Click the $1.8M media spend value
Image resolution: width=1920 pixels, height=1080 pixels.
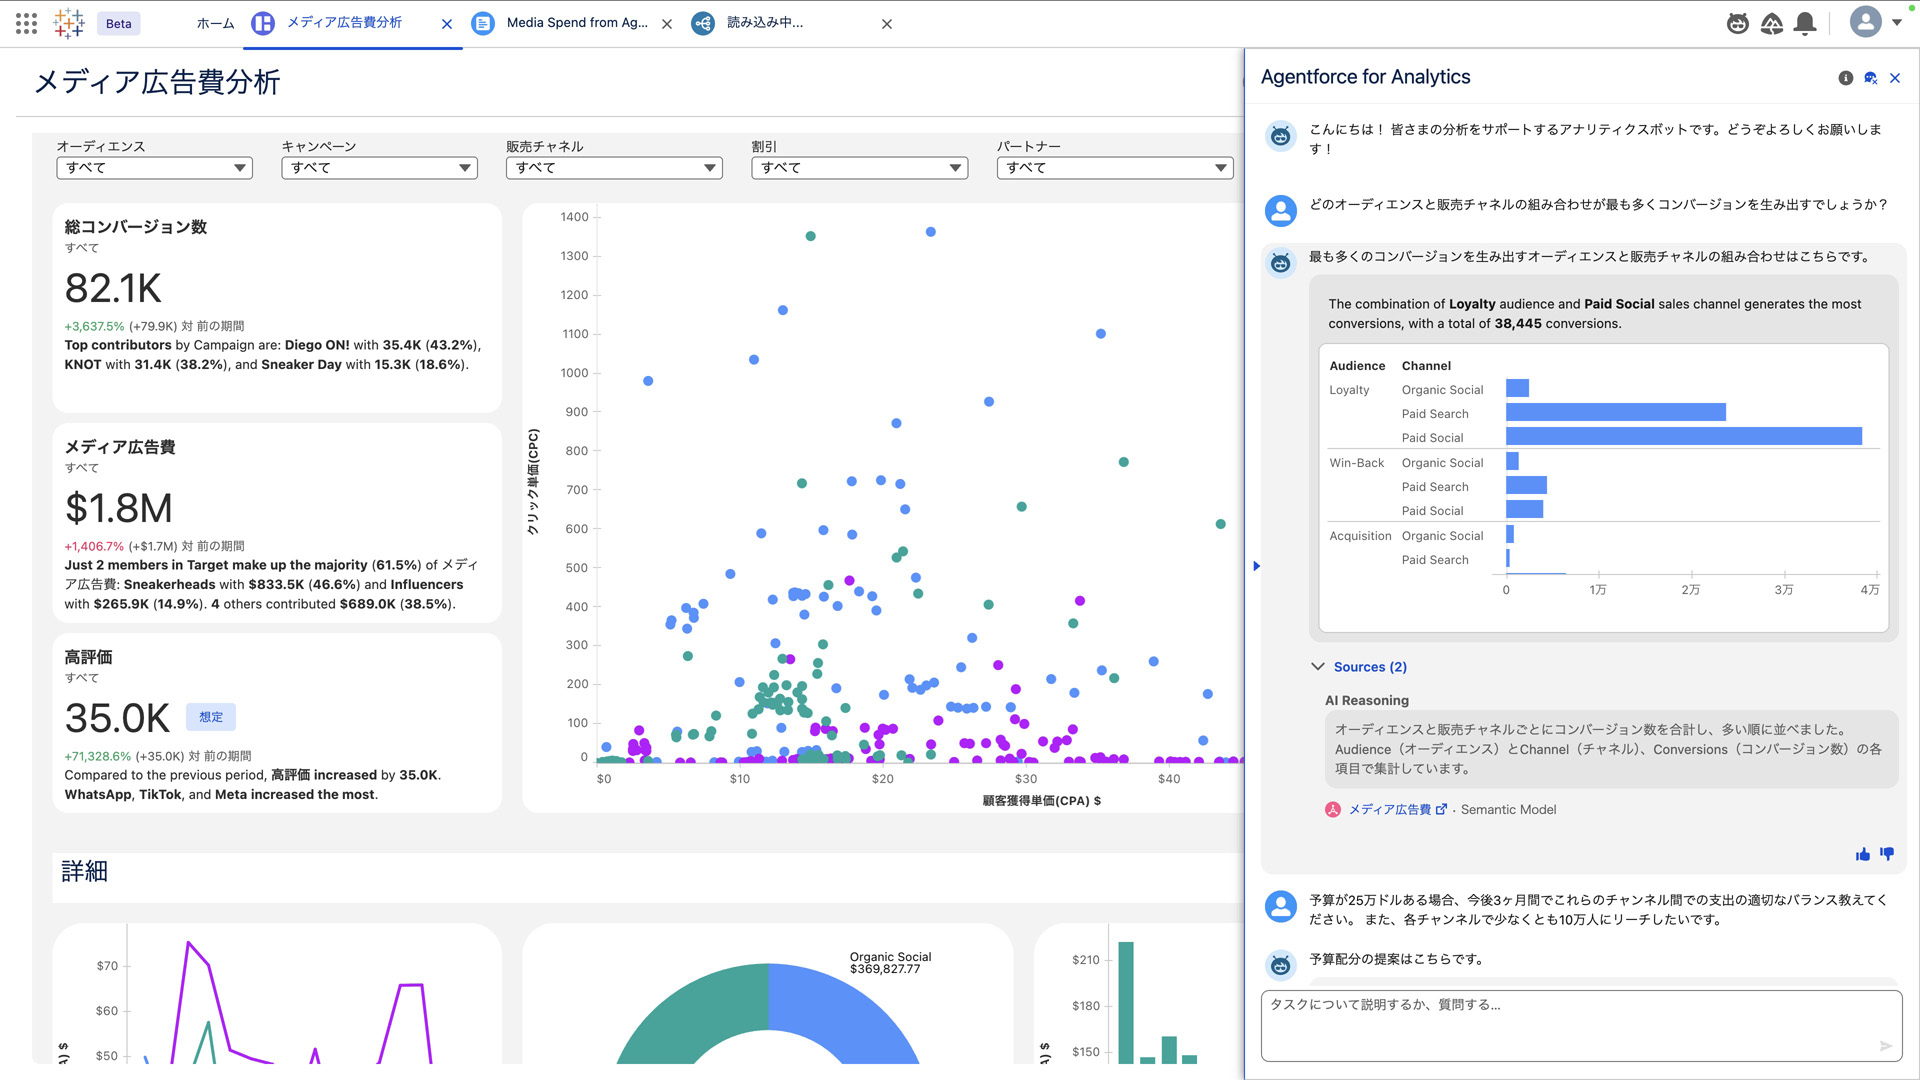119,508
